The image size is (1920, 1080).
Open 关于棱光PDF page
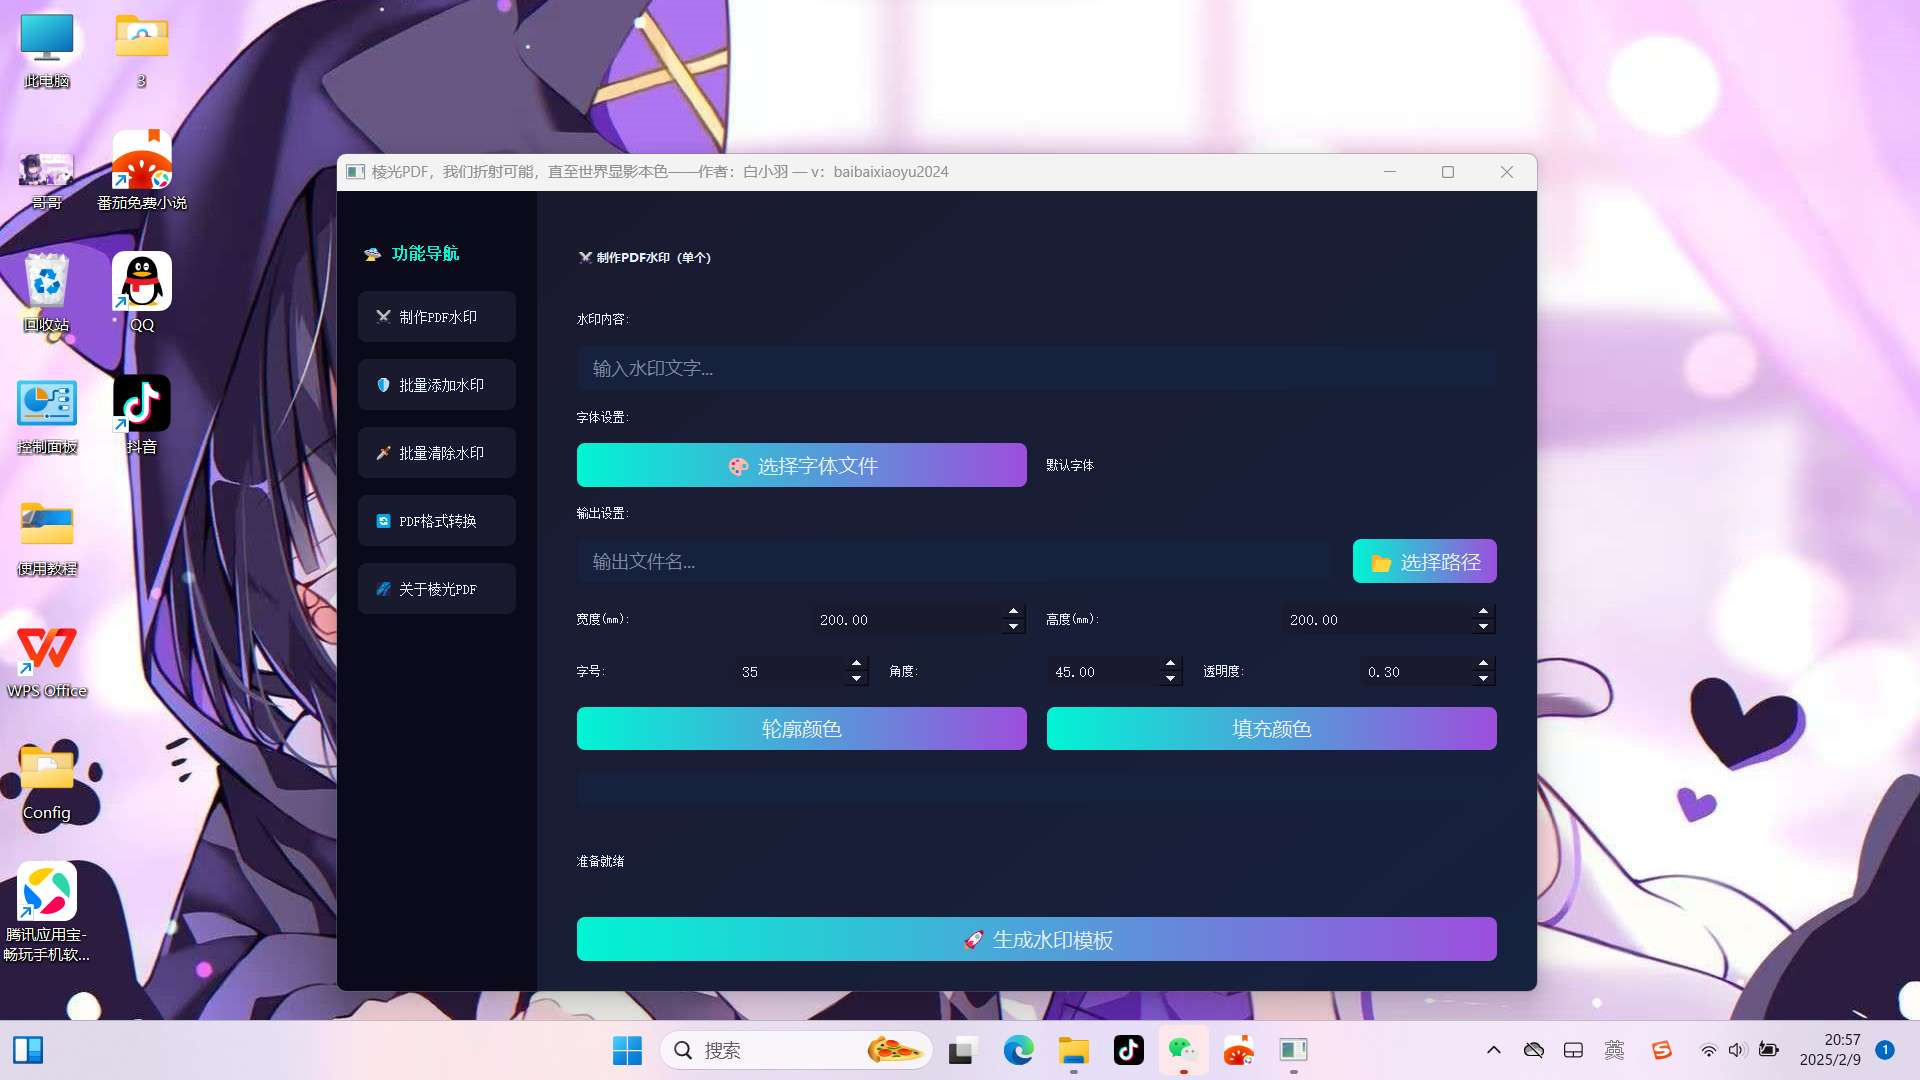[x=437, y=589]
